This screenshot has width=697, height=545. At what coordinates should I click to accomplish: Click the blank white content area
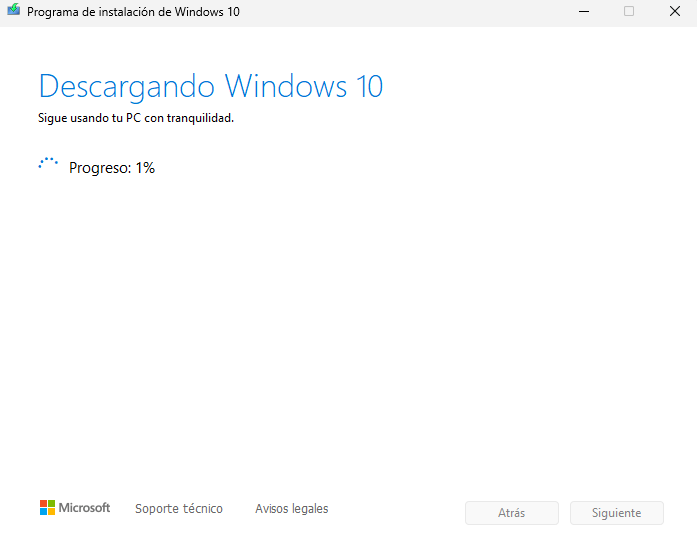(x=350, y=330)
